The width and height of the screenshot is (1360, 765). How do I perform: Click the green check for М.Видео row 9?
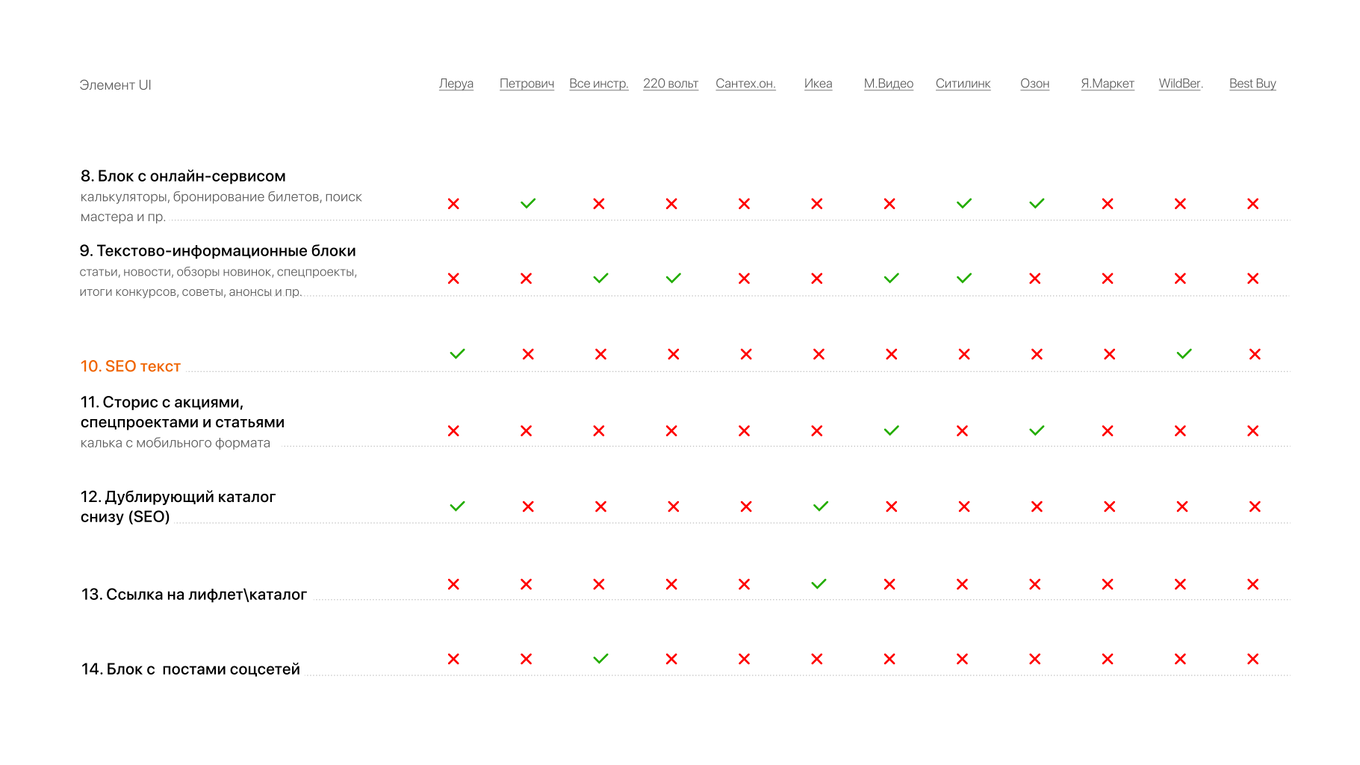point(891,279)
